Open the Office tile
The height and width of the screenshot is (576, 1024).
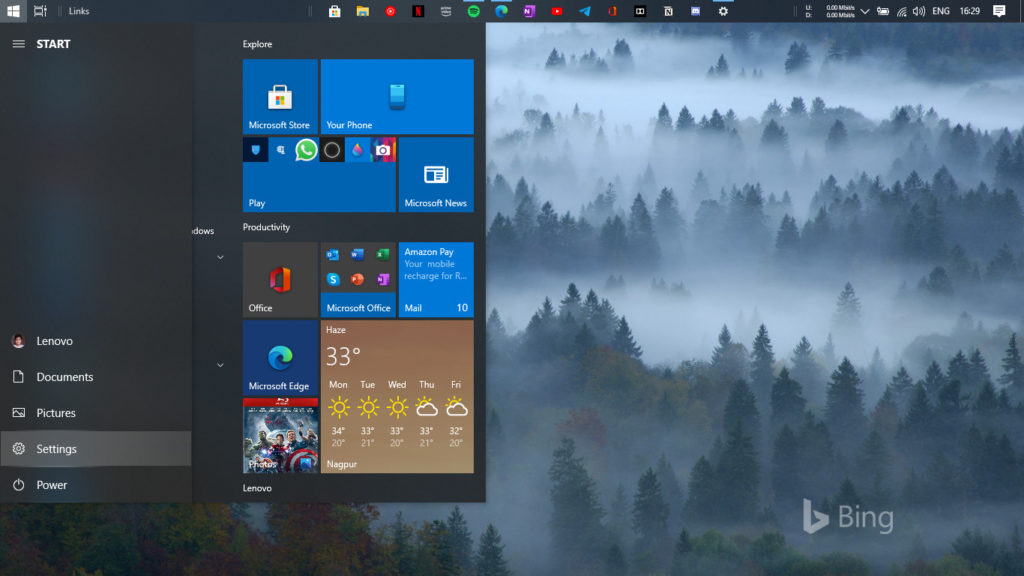(280, 280)
